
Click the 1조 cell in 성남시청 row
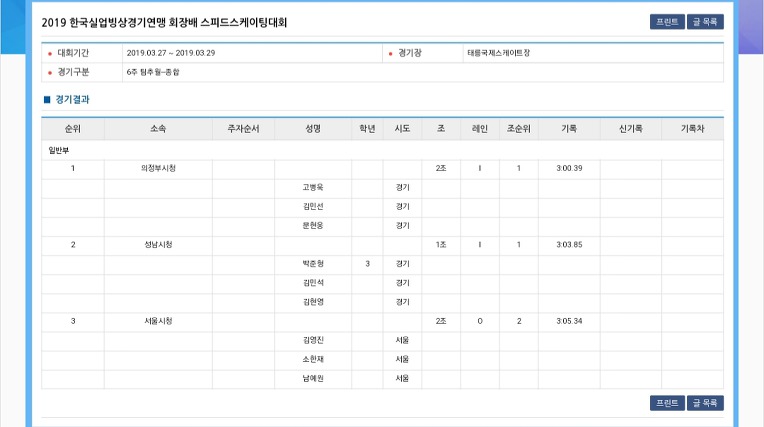tap(441, 245)
